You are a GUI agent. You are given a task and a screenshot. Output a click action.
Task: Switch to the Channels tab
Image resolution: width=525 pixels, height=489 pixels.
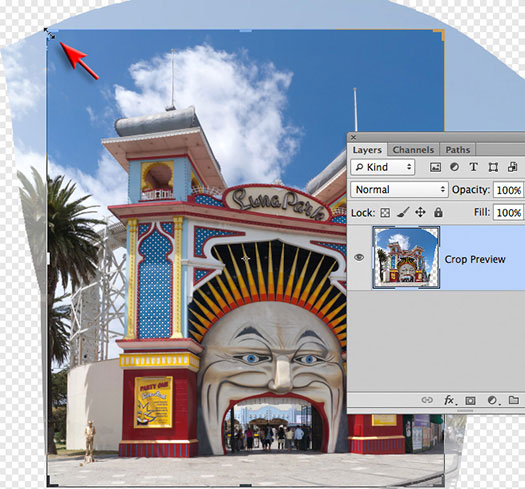coord(413,150)
